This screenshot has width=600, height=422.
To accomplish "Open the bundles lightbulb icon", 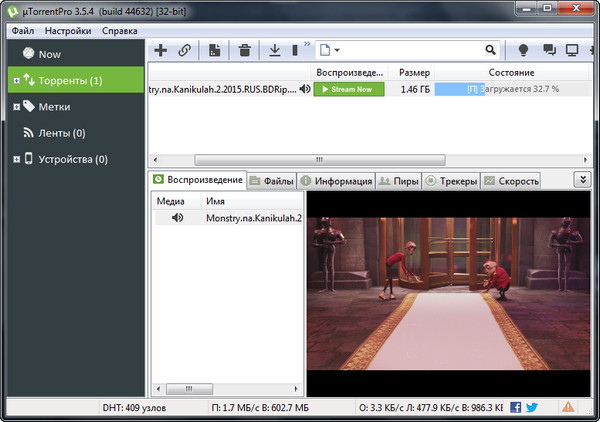I will (522, 49).
